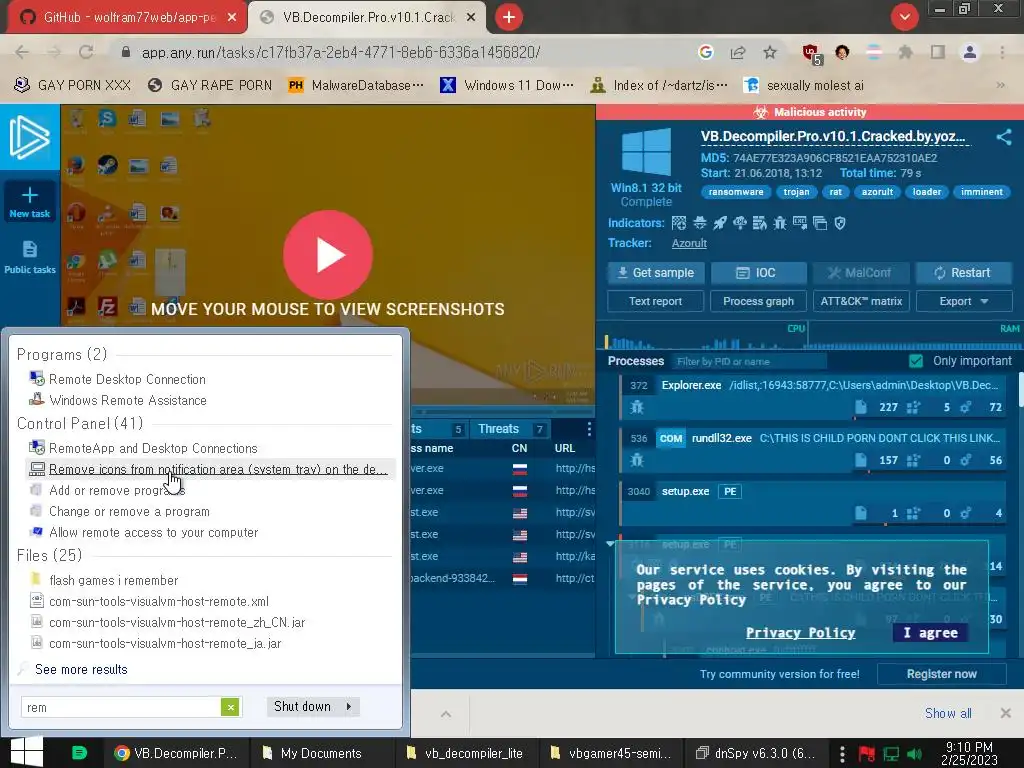Open dnSpy v6.3.0 from the taskbar
Viewport: 1024px width, 768px height.
(x=754, y=753)
